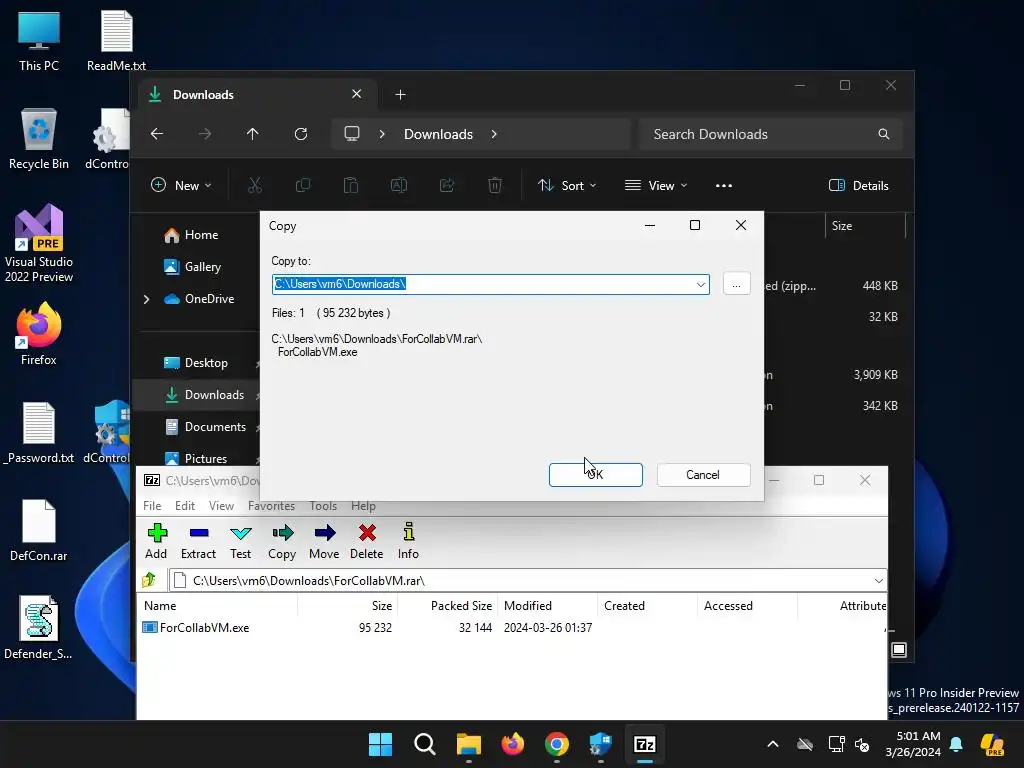Go up one folder level in 7-Zip
Screen dimensions: 1024x768
pyautogui.click(x=149, y=580)
